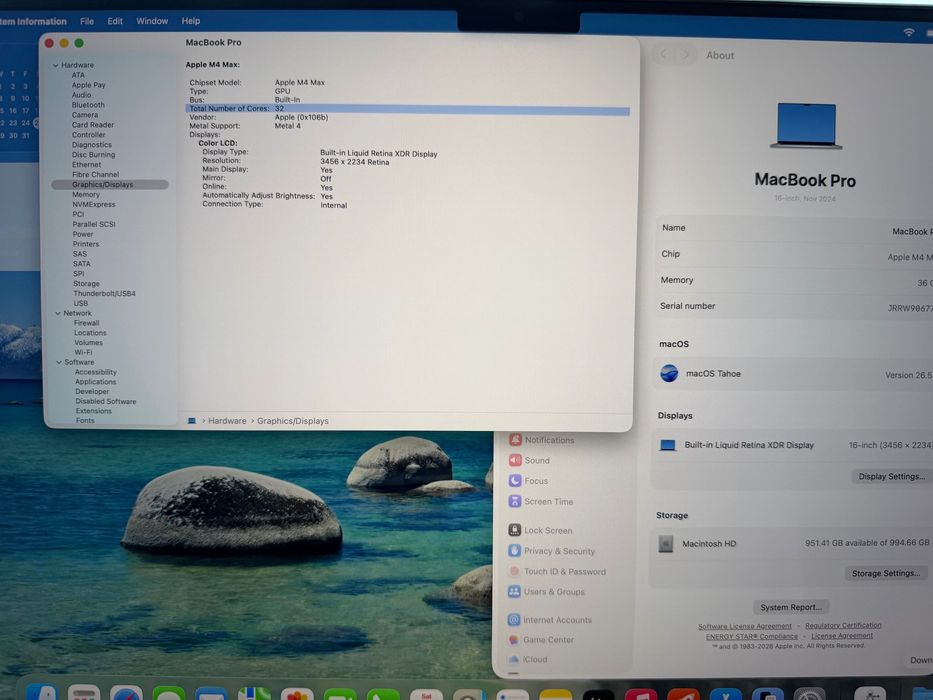Collapse the Network section in the sidebar
The width and height of the screenshot is (933, 700).
[58, 313]
